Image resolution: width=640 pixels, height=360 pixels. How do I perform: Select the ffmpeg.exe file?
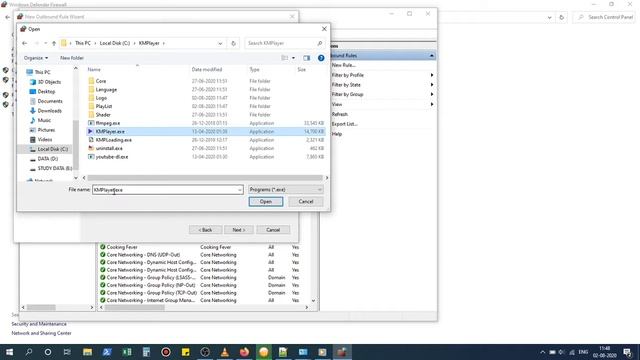pos(108,123)
